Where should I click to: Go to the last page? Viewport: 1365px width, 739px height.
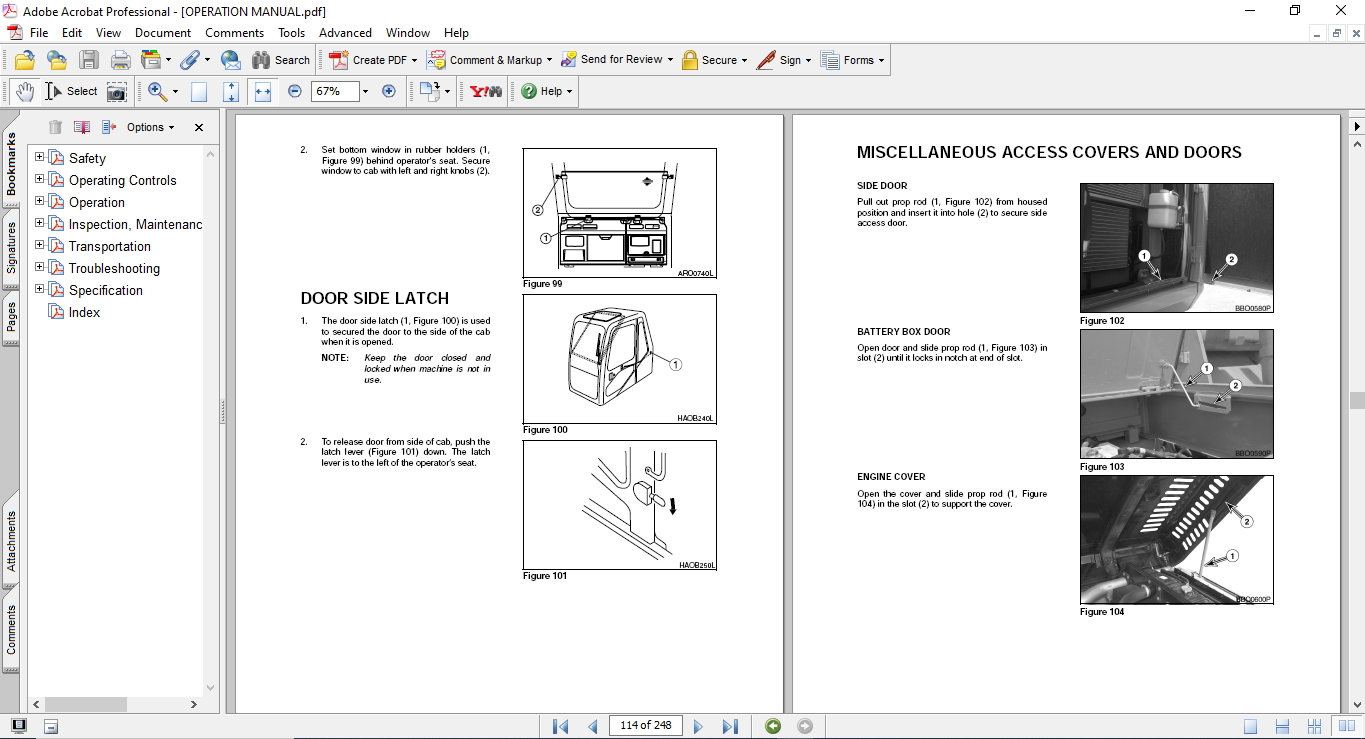point(730,726)
